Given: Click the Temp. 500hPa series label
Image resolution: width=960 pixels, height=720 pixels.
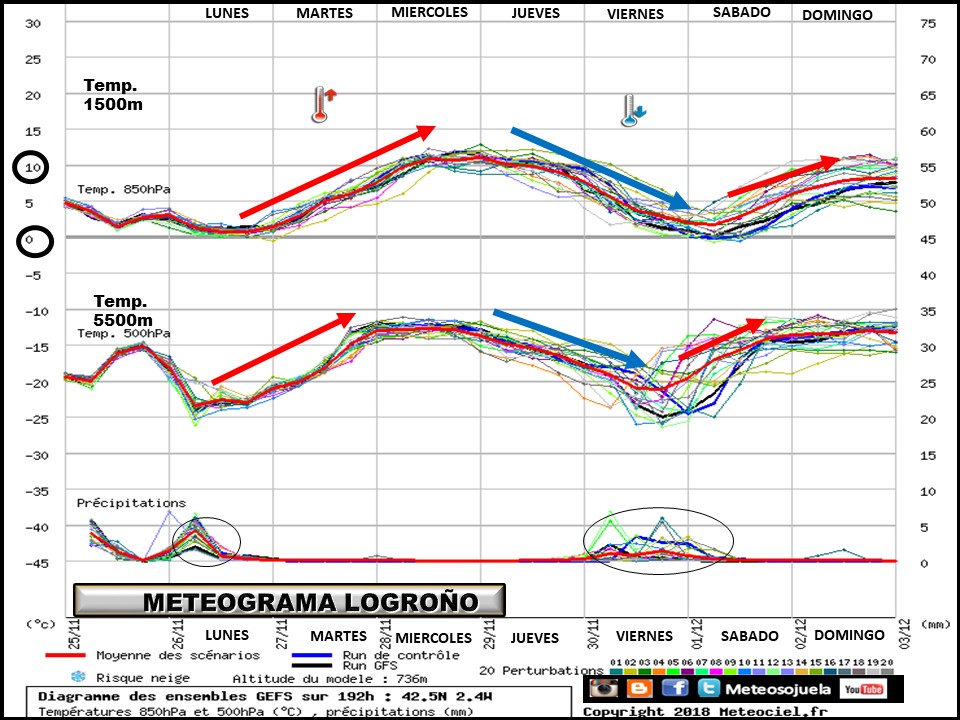Looking at the screenshot, I should pos(124,334).
